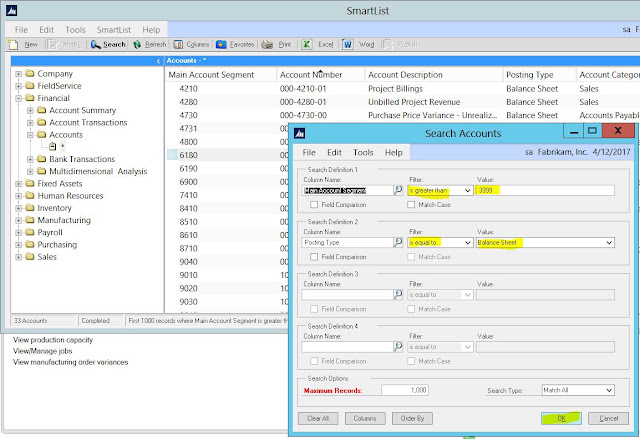Click lookup icon for Search Definition 1 column
This screenshot has width=640, height=439.
tap(398, 190)
